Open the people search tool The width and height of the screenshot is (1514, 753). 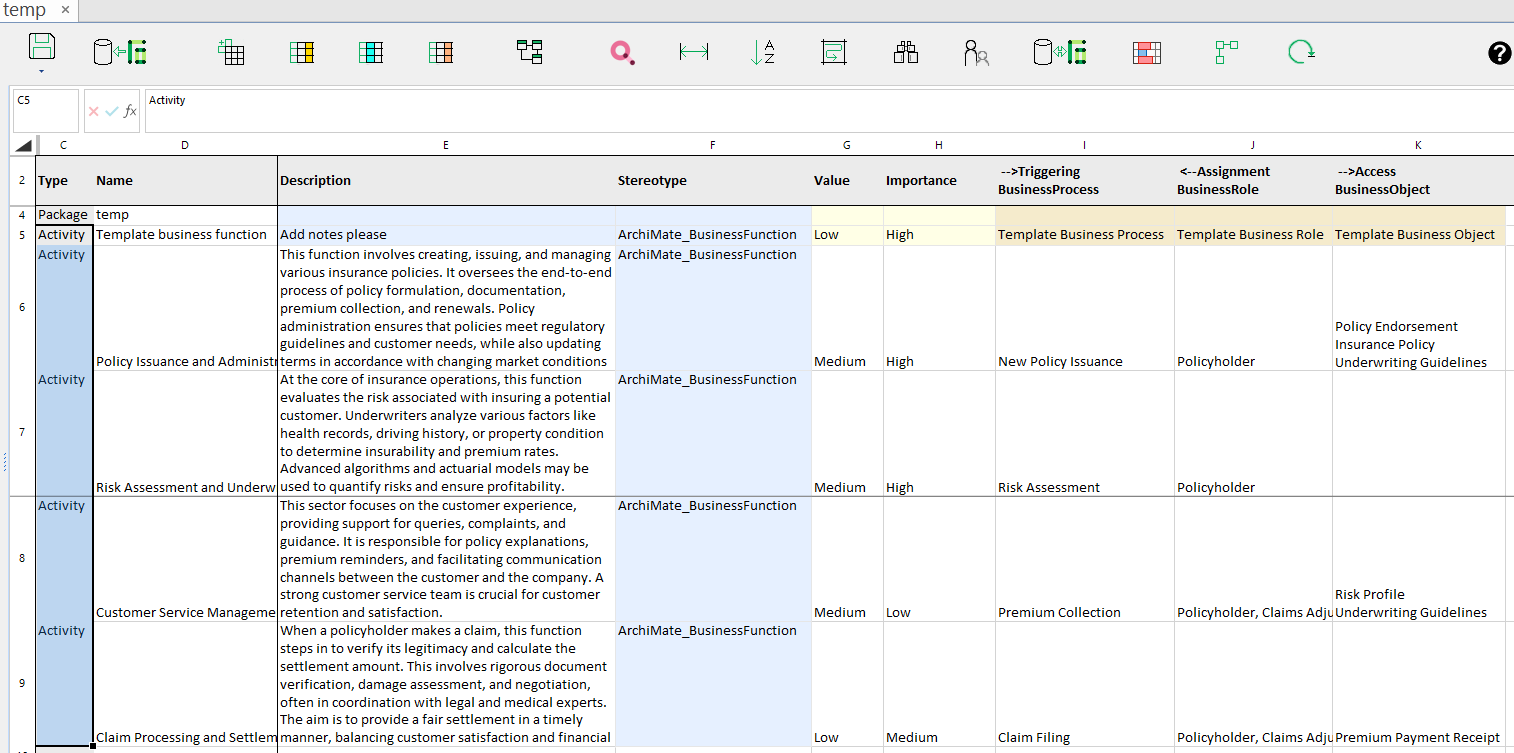pyautogui.click(x=977, y=52)
